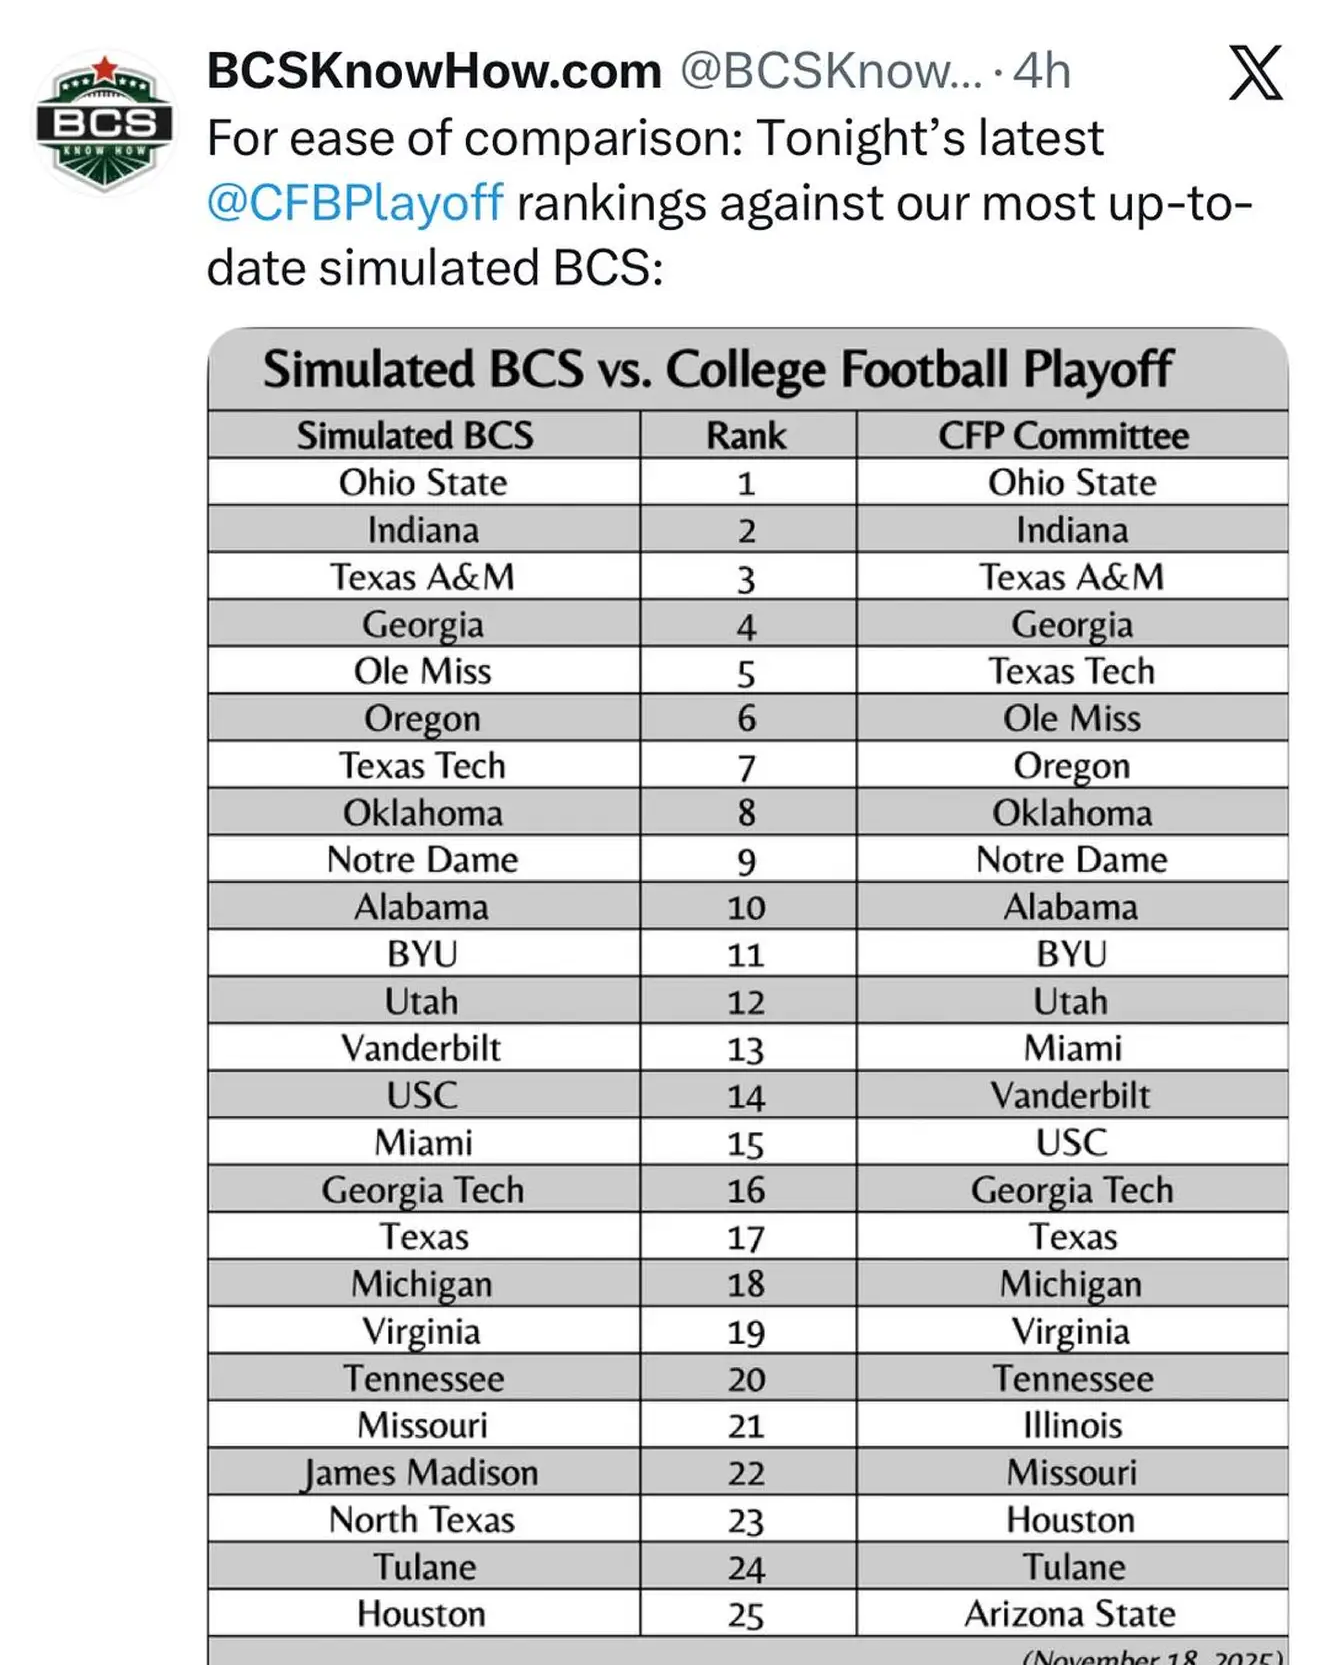Open the Simulated BCS vs. College Football Playoff image title
The image size is (1320, 1677).
717,369
